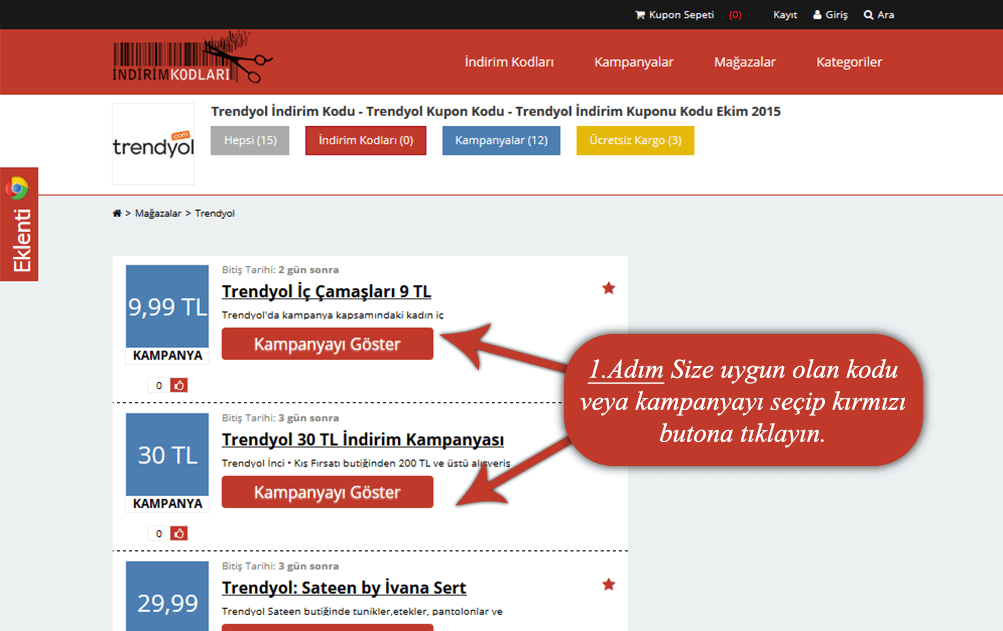
Task: Open the Kupon Sepeti cart link
Action: coord(674,15)
